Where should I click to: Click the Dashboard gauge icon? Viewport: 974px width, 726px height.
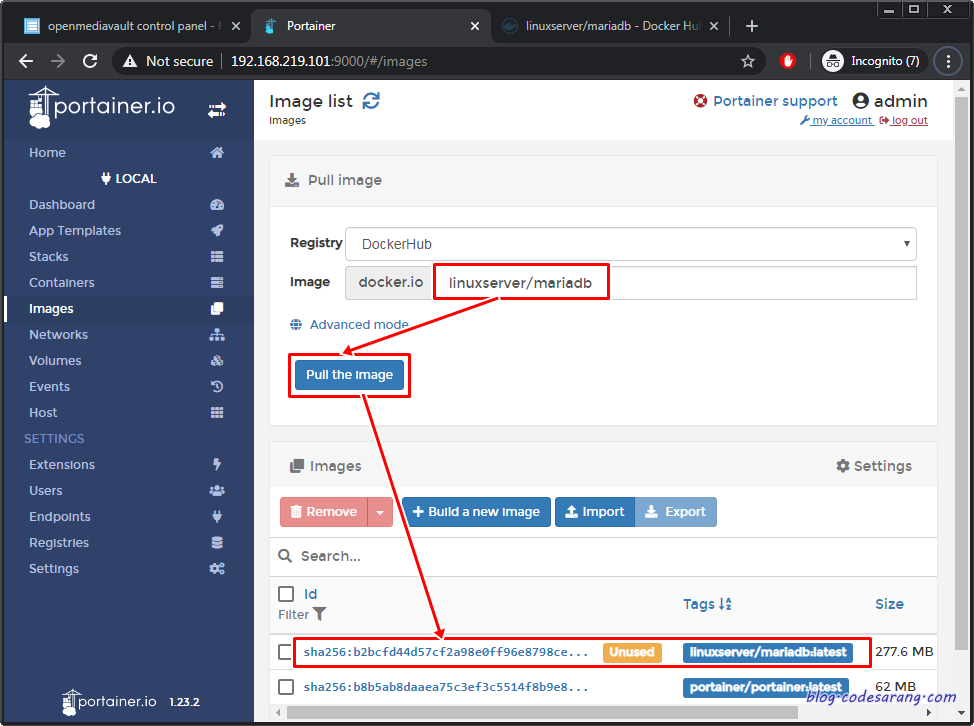click(x=217, y=205)
